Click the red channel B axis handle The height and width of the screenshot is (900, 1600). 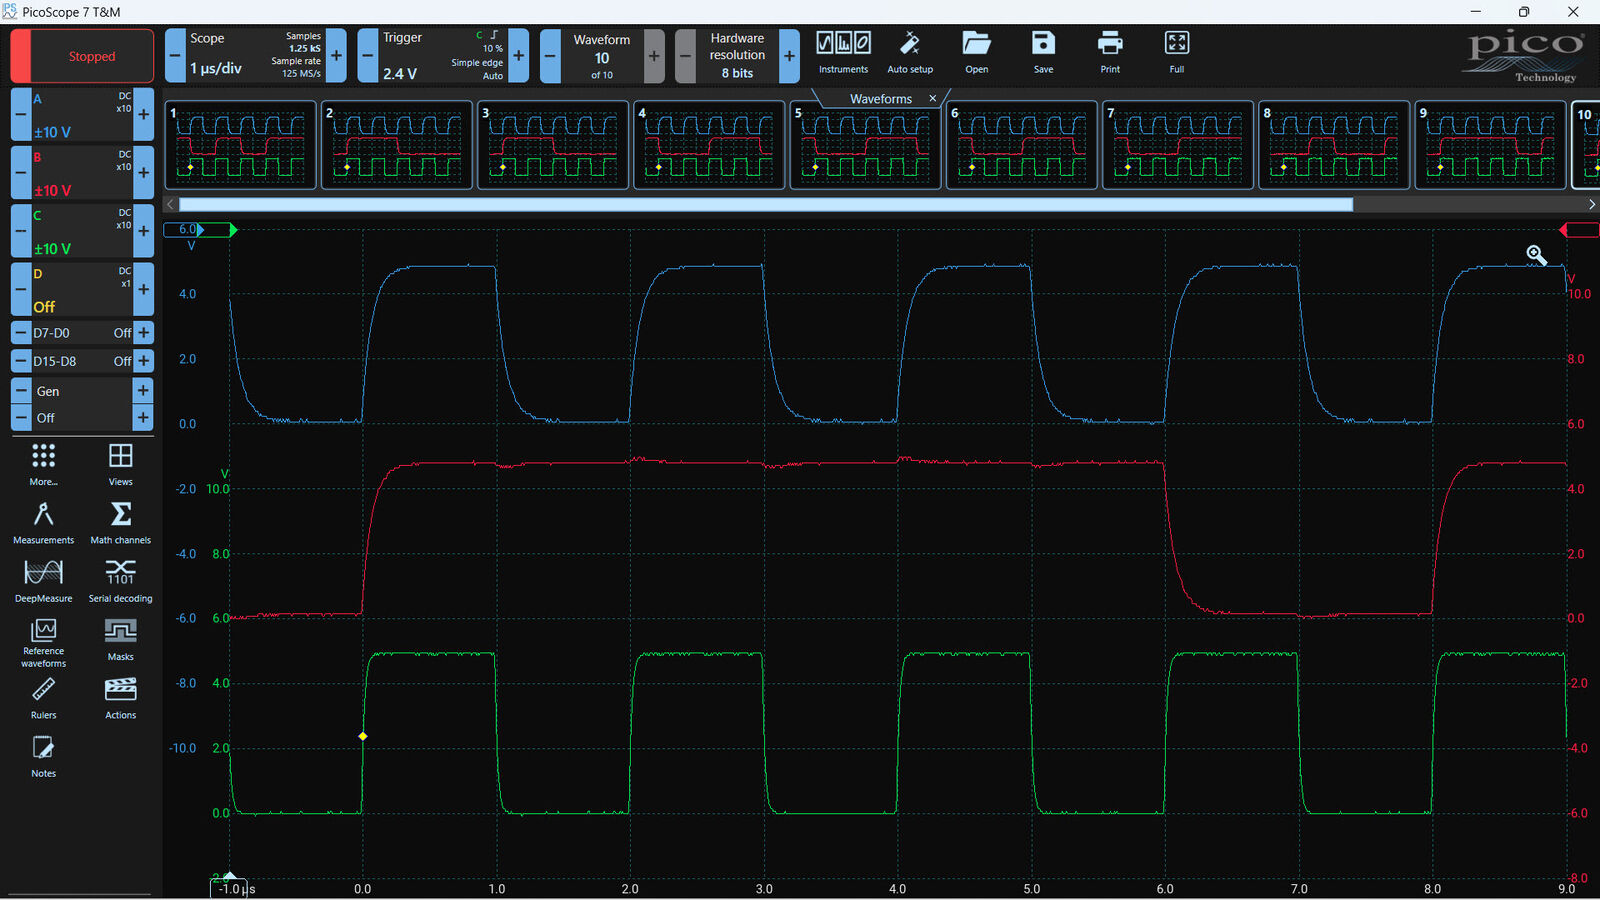coord(1580,230)
